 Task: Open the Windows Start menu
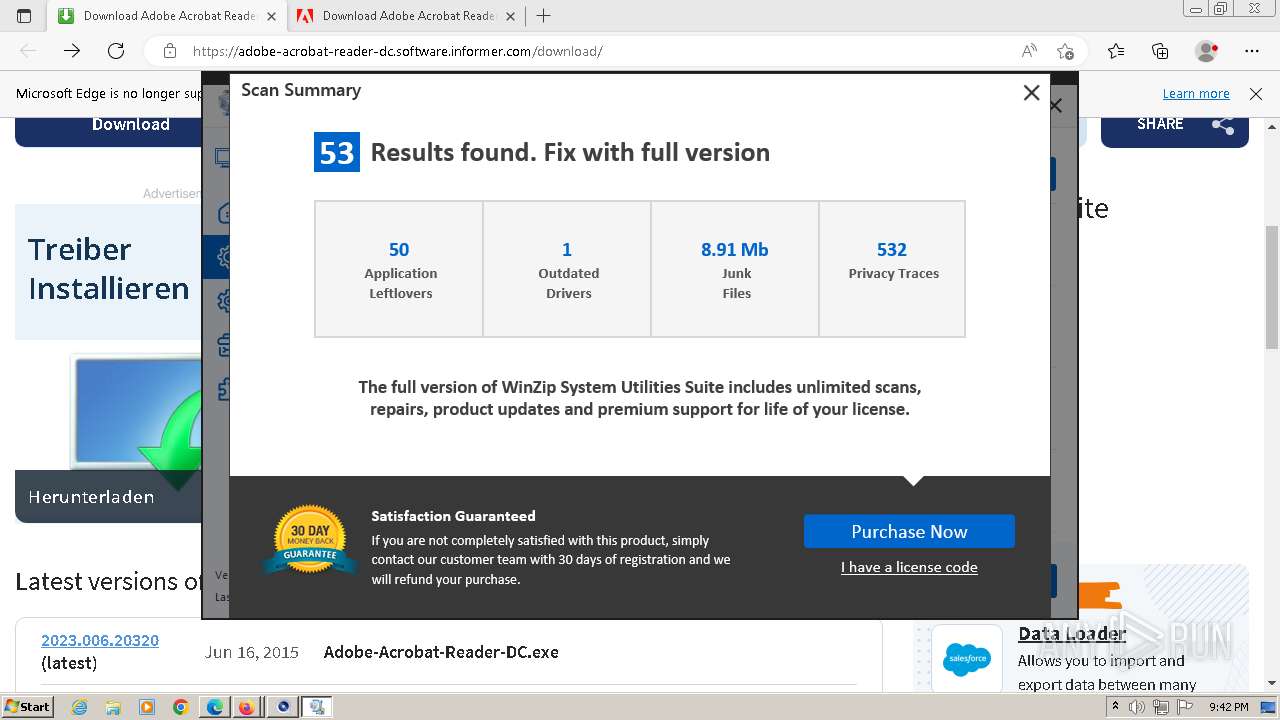pos(28,707)
